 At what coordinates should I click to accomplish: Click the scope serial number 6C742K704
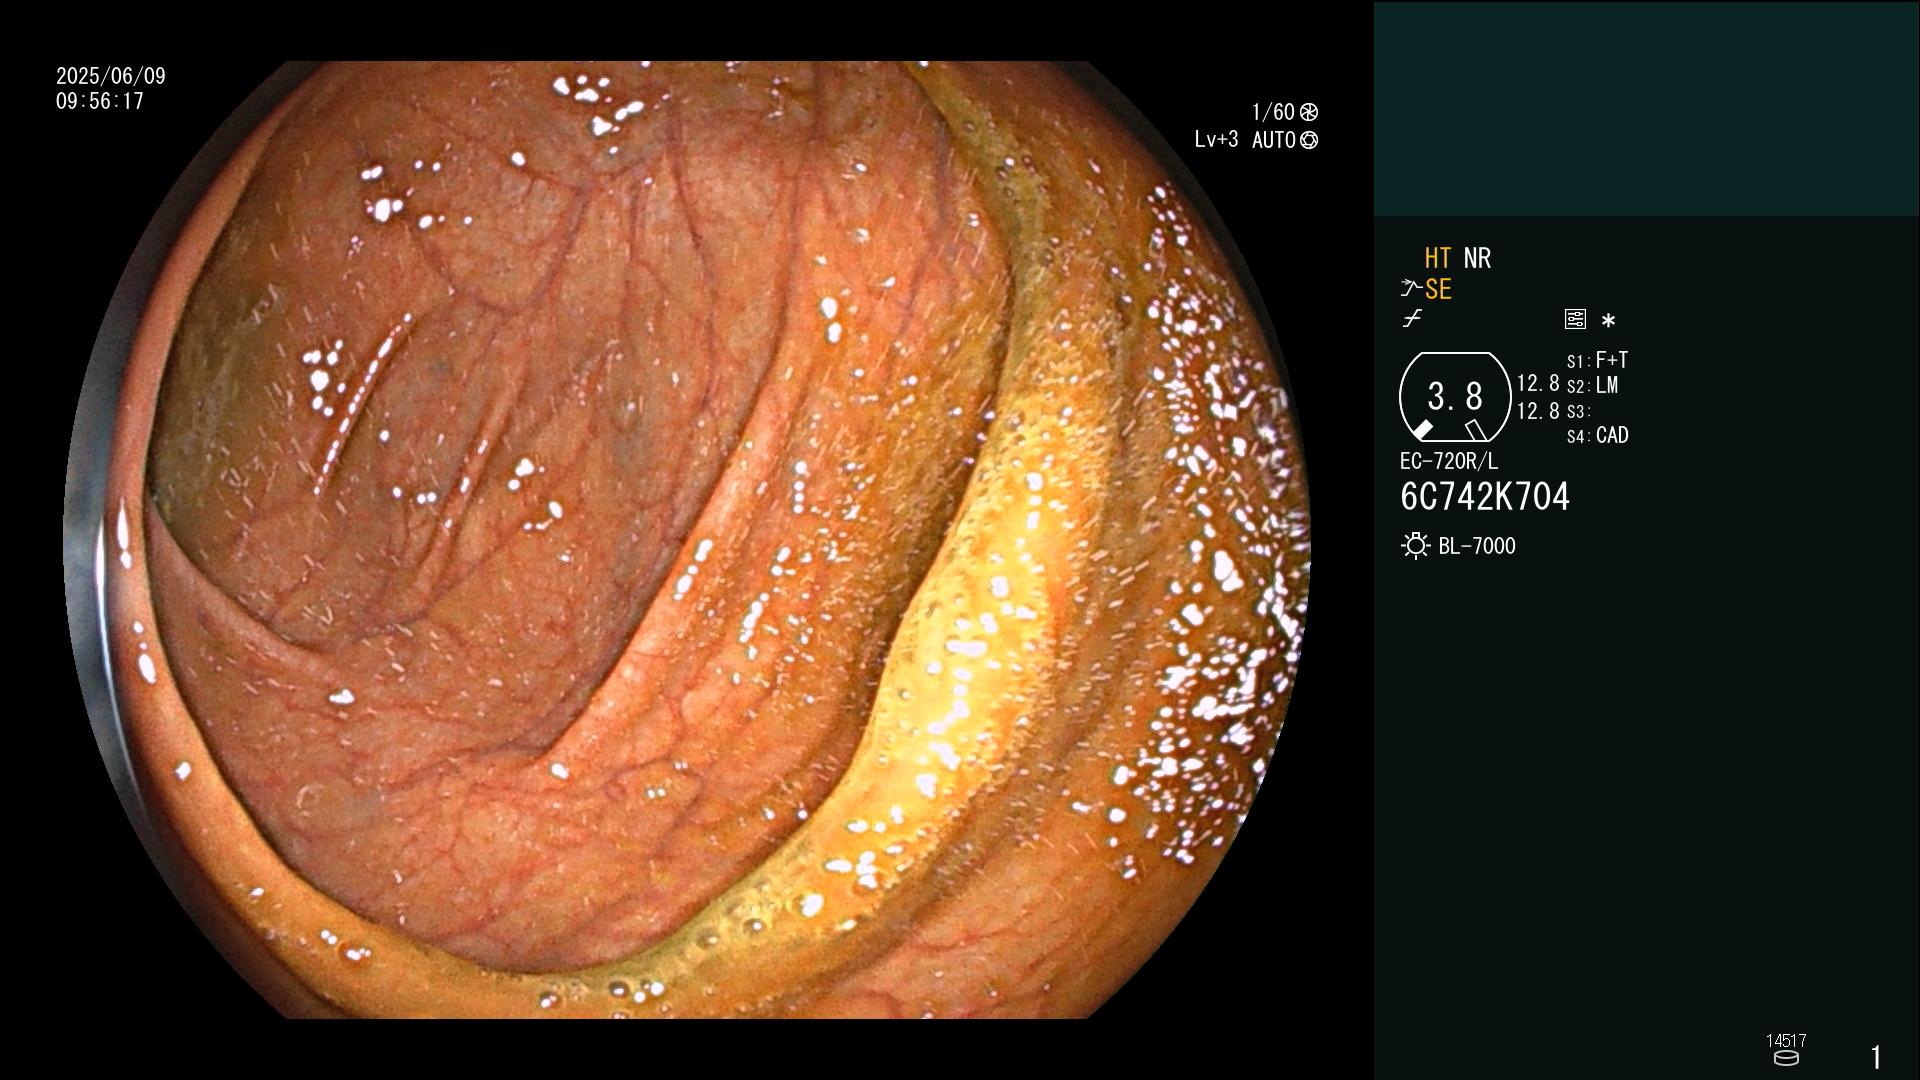1485,497
